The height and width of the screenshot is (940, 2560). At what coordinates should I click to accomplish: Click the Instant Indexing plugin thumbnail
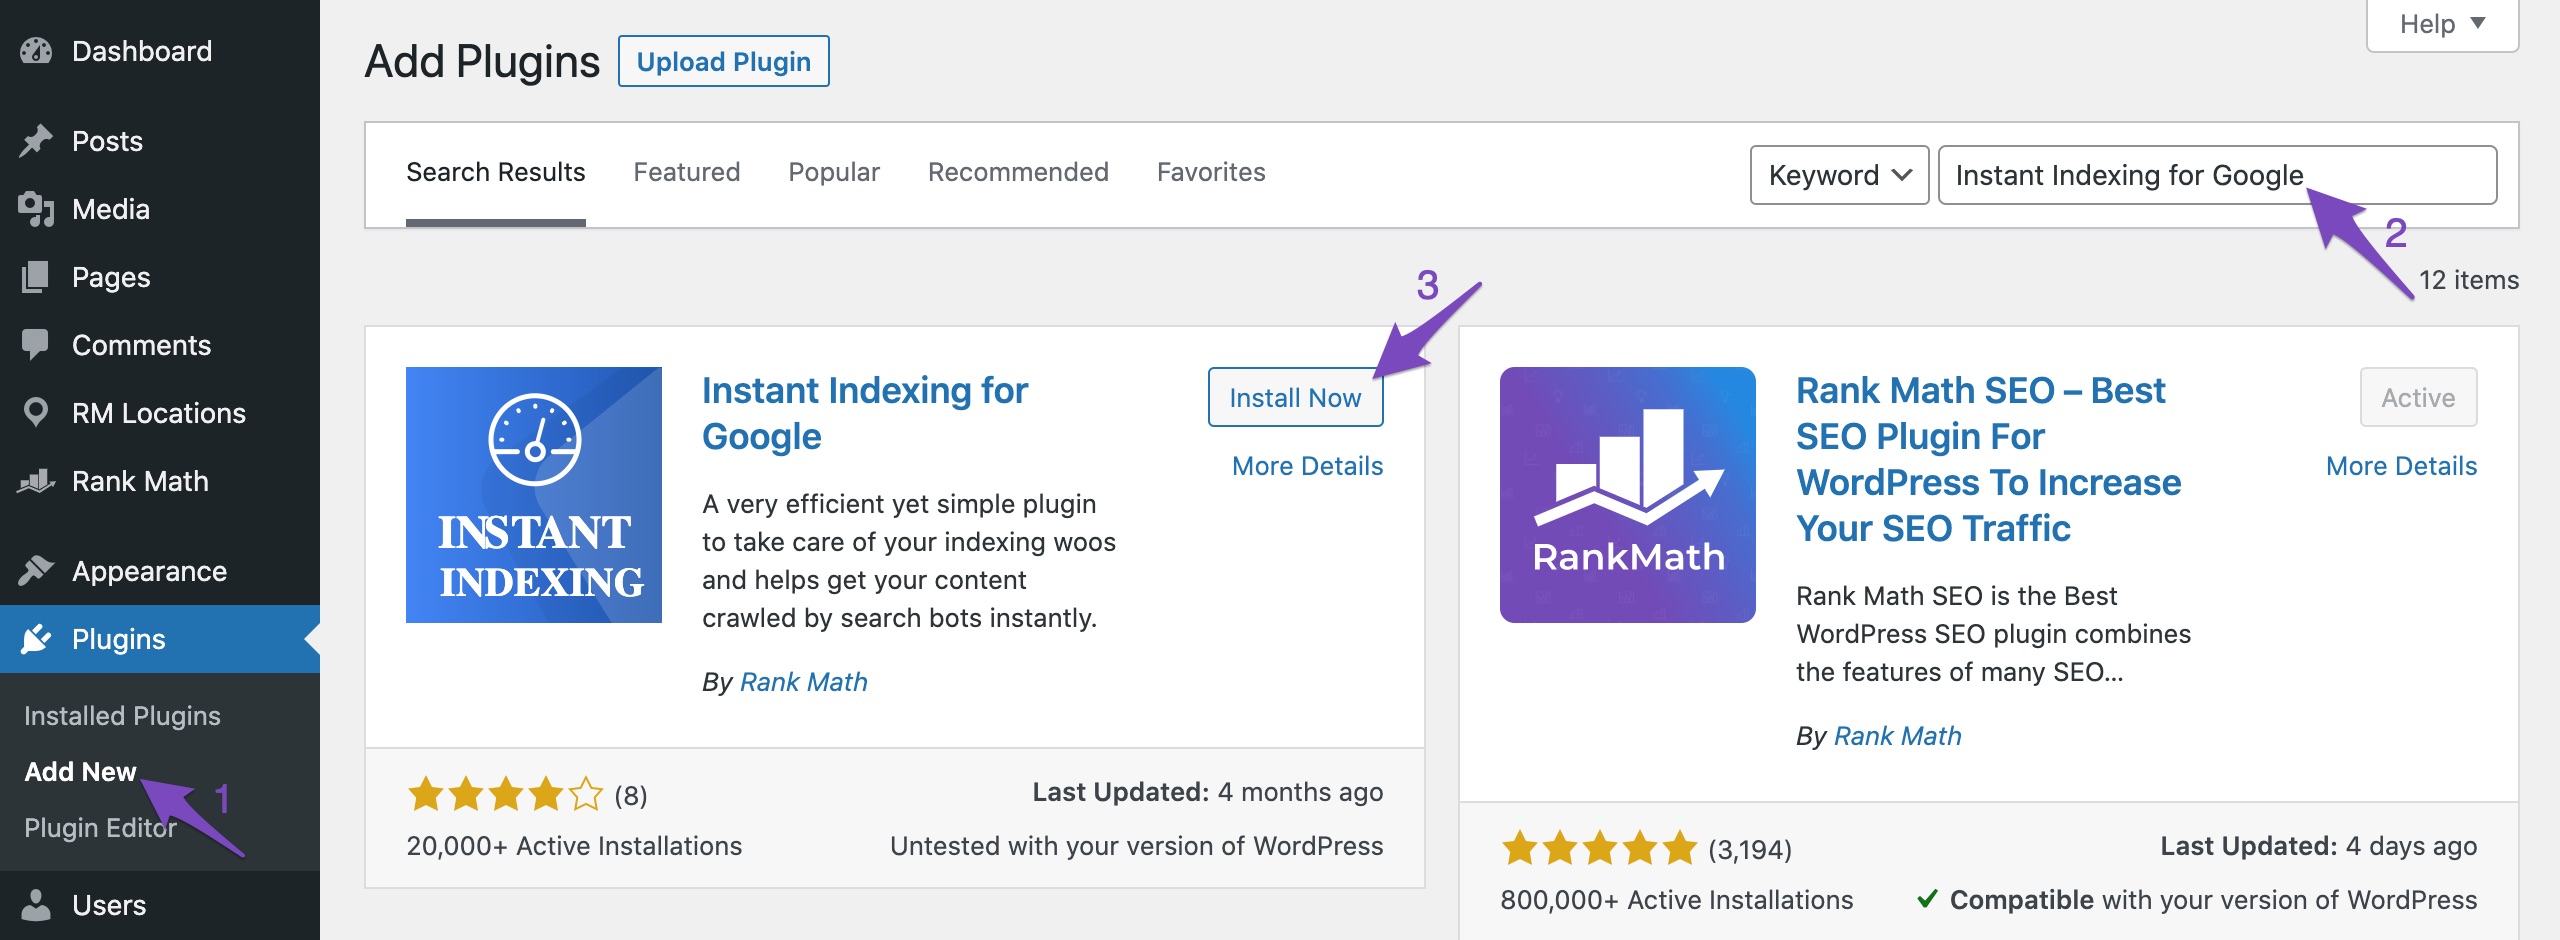click(x=533, y=495)
